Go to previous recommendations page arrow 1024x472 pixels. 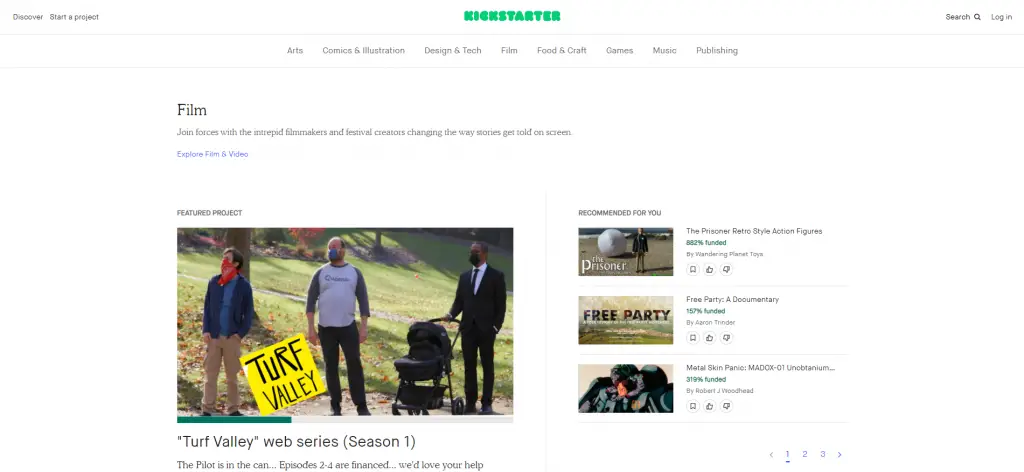point(771,454)
